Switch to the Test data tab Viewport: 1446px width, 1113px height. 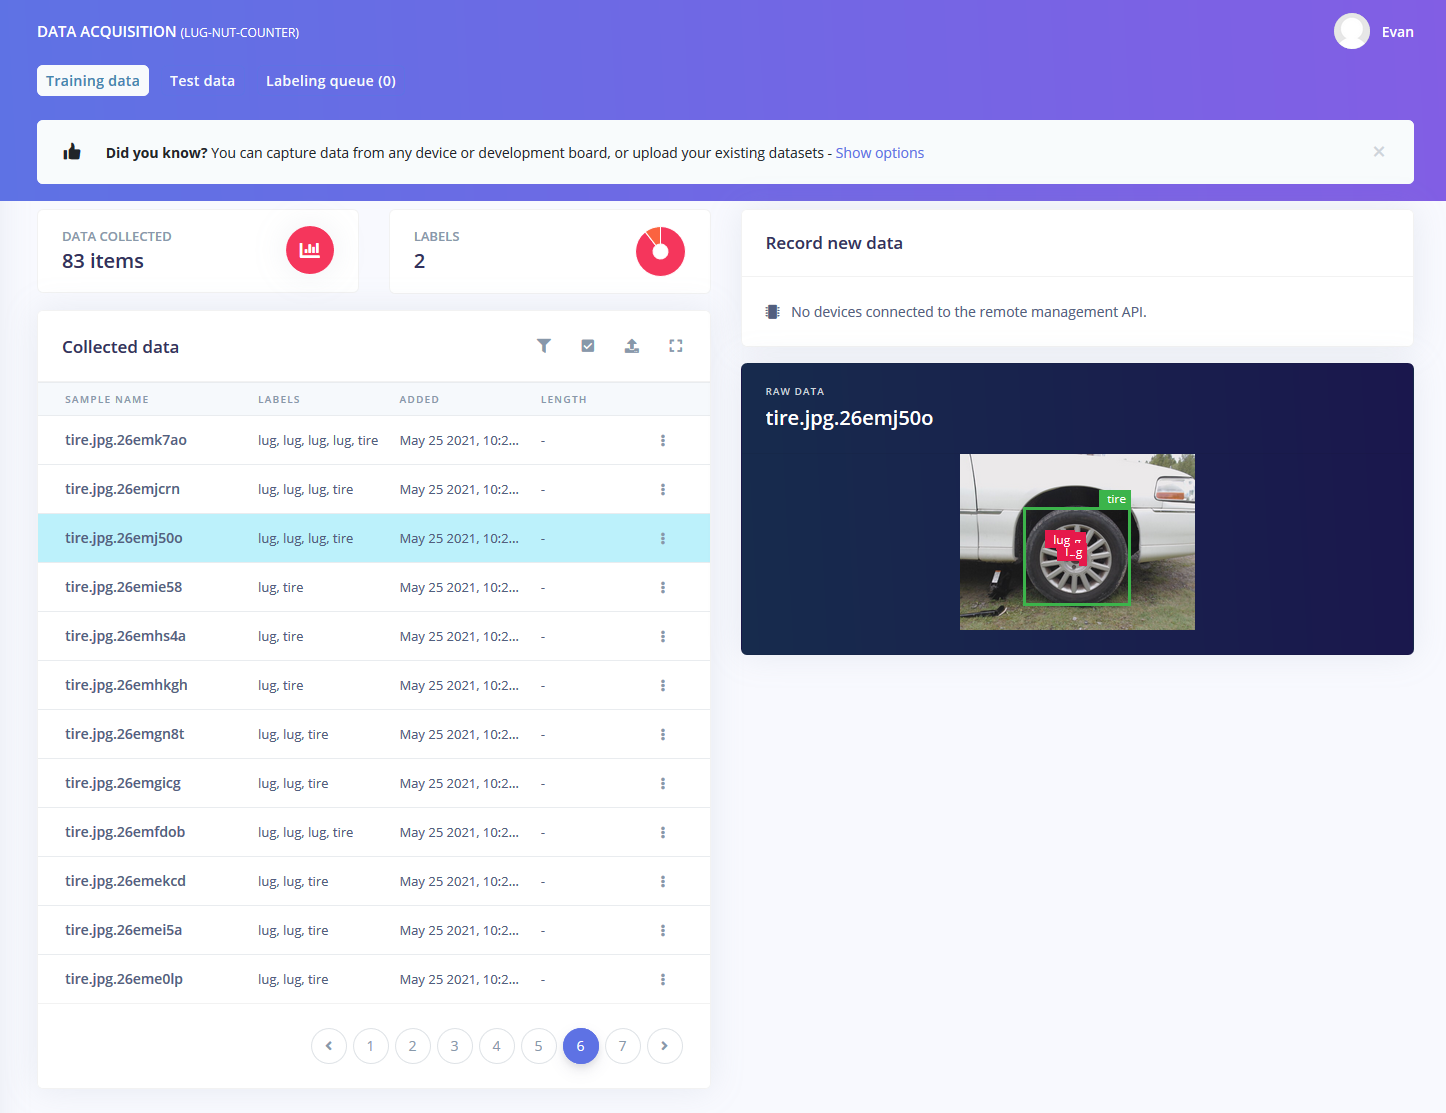[202, 81]
